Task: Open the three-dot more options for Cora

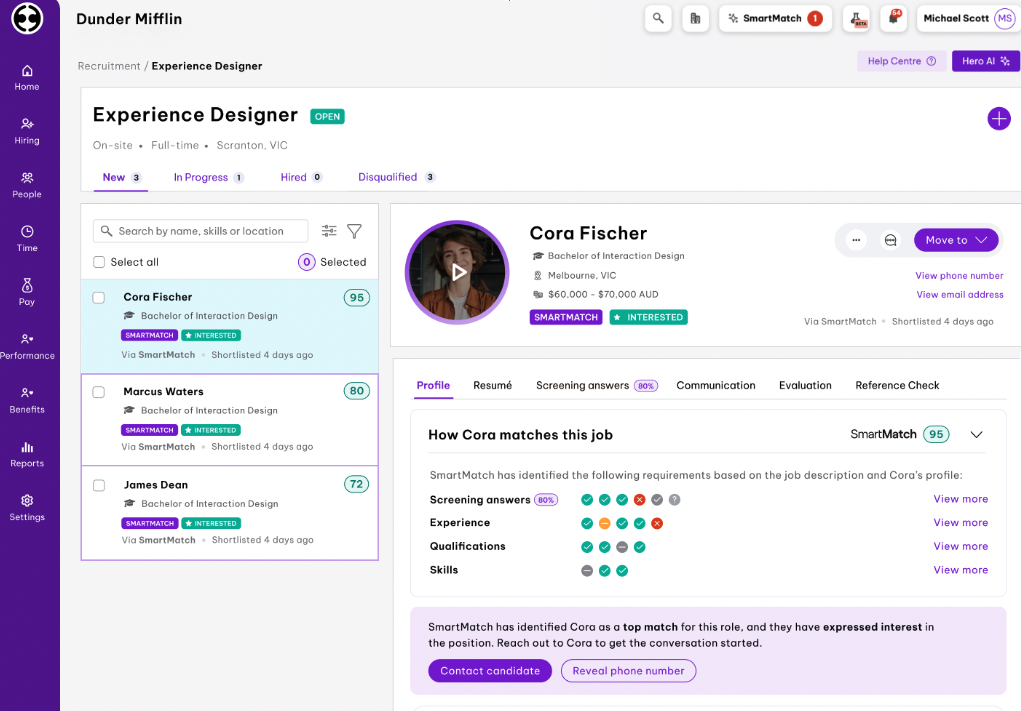Action: (x=856, y=240)
